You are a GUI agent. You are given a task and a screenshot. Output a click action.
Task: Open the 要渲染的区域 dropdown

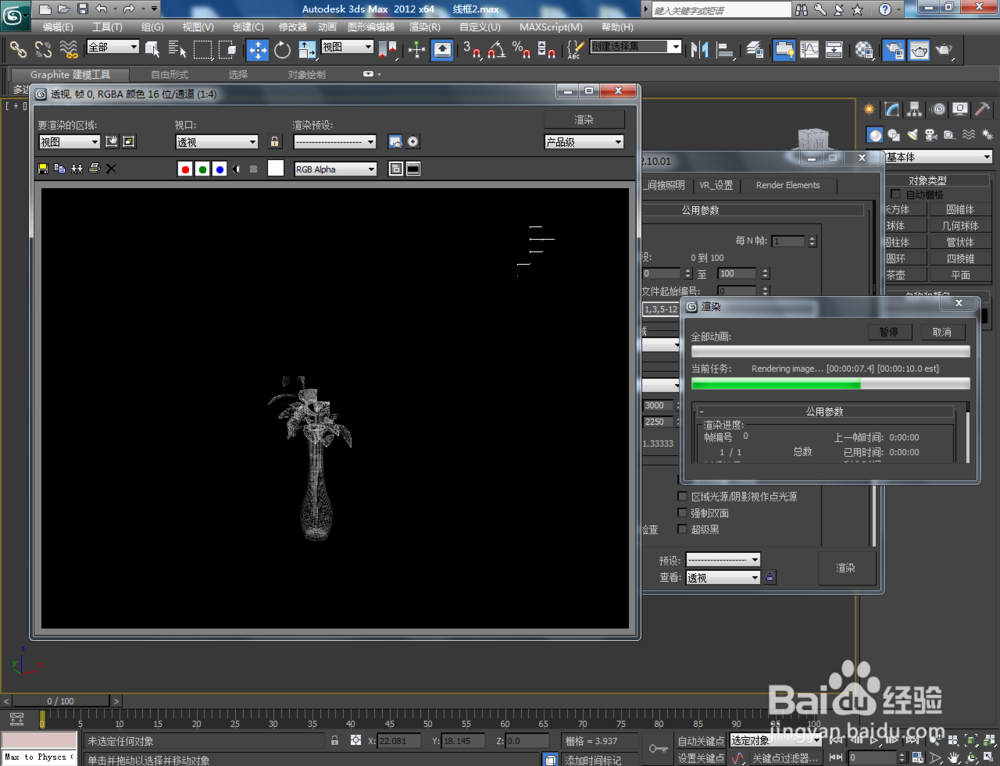click(x=69, y=142)
